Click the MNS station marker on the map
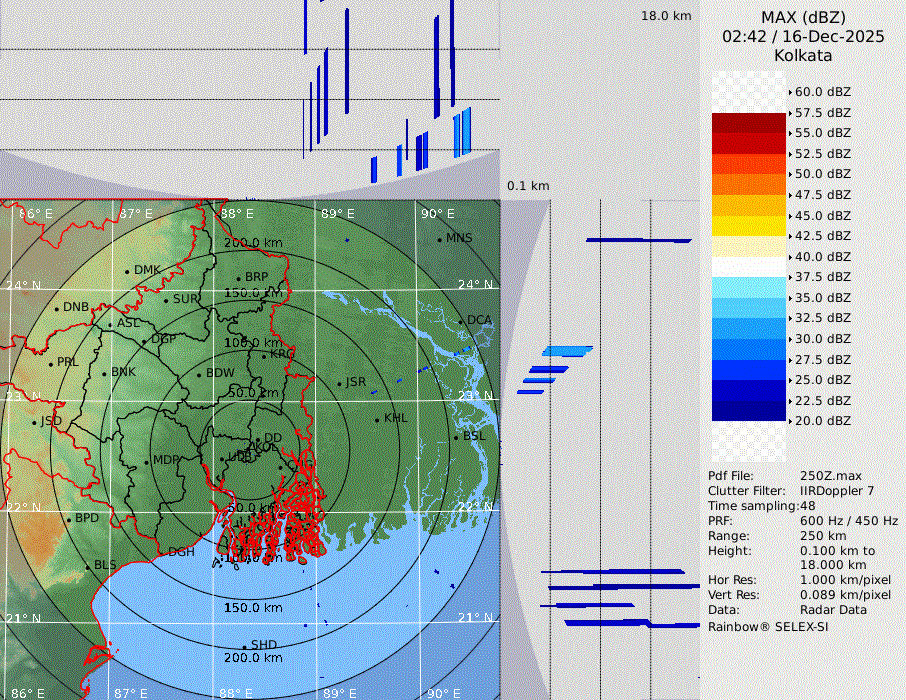The width and height of the screenshot is (906, 700). pos(439,239)
